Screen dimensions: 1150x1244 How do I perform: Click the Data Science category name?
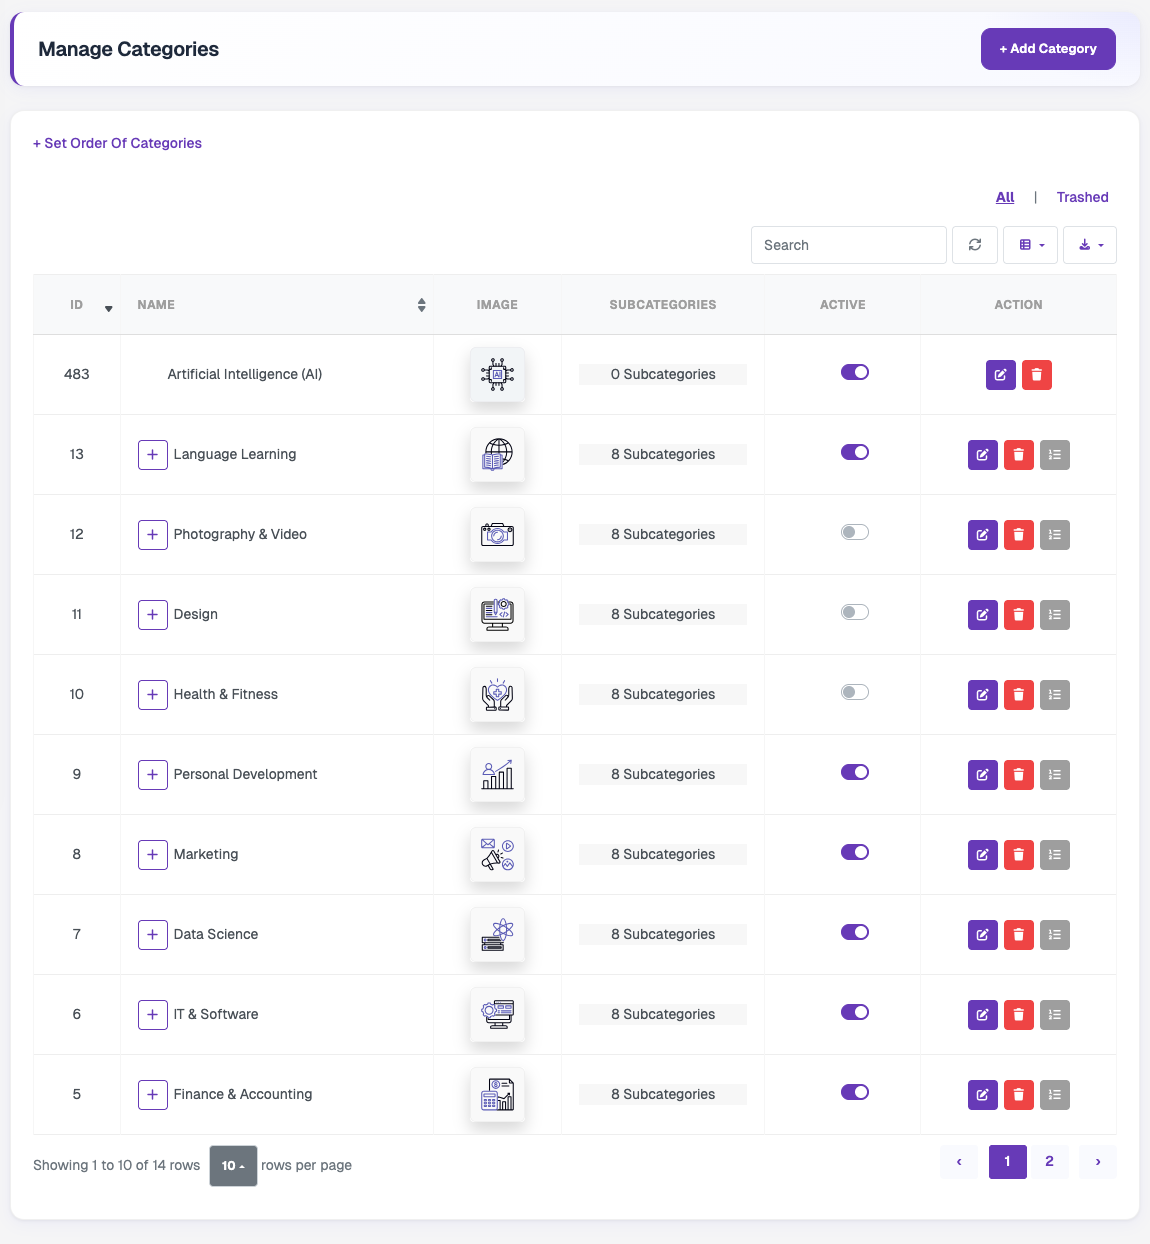(216, 934)
